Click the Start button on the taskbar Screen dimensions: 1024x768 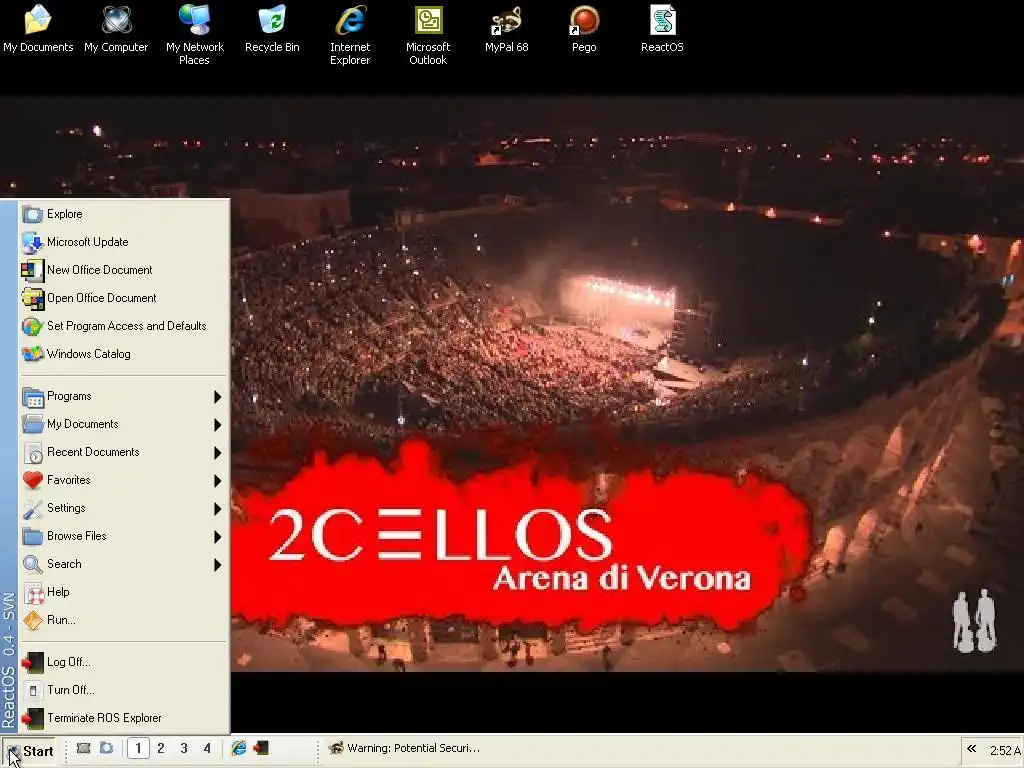pyautogui.click(x=30, y=751)
